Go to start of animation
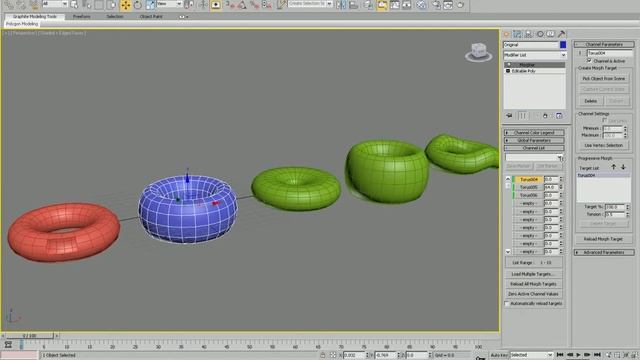640x360 pixels. pyautogui.click(x=560, y=355)
